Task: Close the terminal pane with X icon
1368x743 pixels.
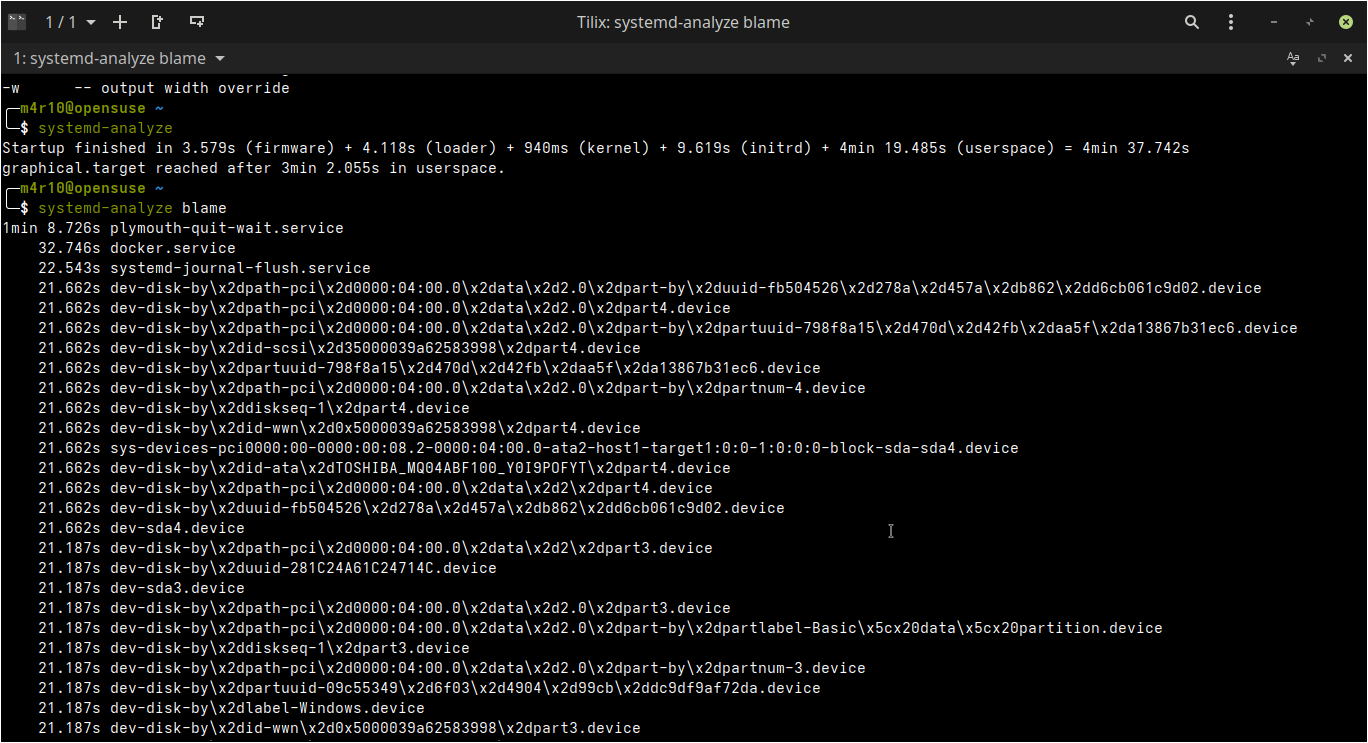Action: tap(1350, 58)
